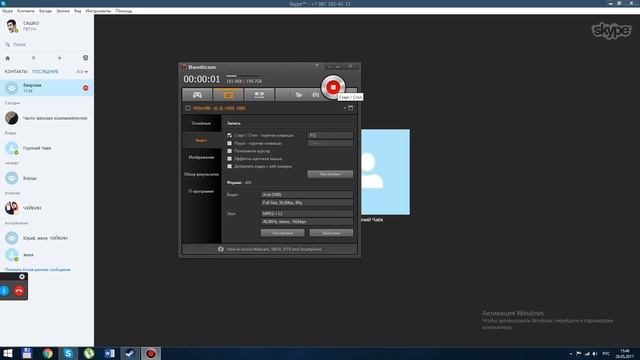Close the mini call widget with the X icon
The height and width of the screenshot is (360, 640).
22,277
